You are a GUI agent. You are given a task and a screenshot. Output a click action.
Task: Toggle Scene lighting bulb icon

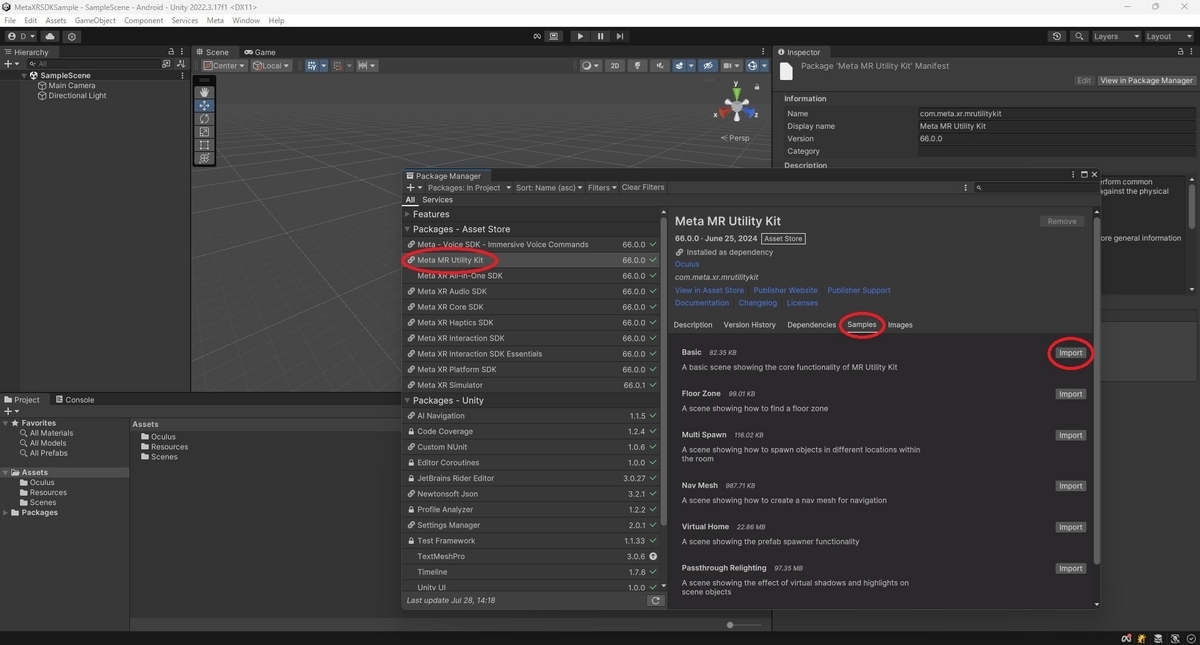tap(637, 66)
